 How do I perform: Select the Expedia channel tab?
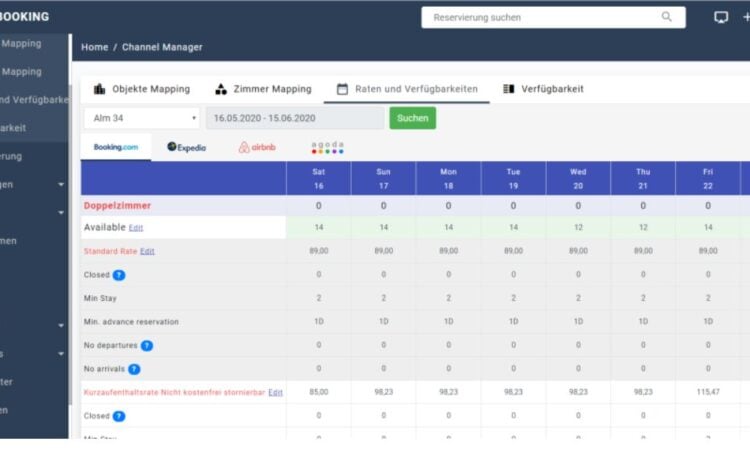(186, 147)
